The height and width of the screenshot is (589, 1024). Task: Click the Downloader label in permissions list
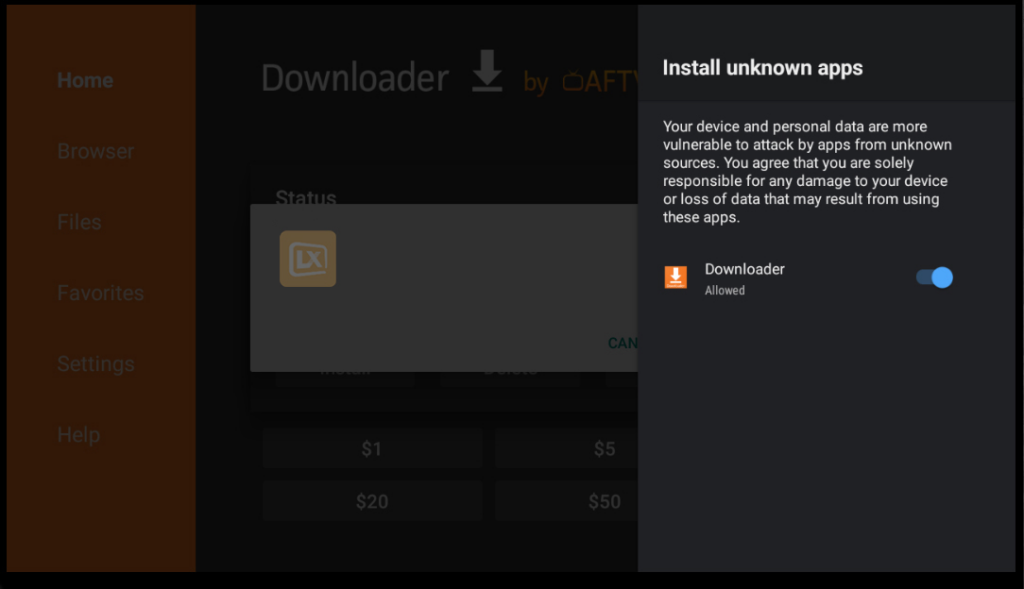coord(744,269)
